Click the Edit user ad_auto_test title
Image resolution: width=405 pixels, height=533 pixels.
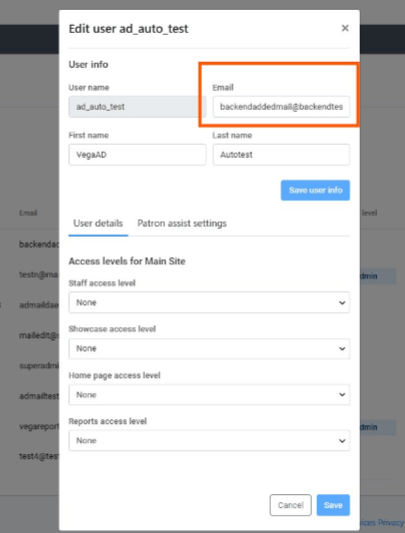[129, 29]
